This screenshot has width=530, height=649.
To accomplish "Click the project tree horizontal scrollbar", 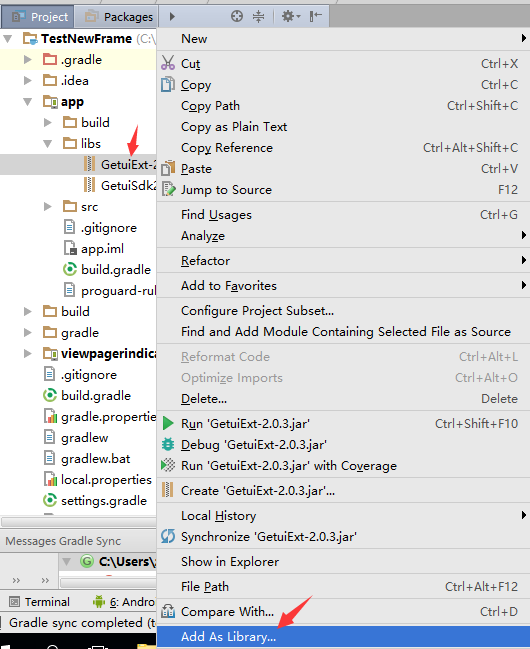I will tap(79, 522).
